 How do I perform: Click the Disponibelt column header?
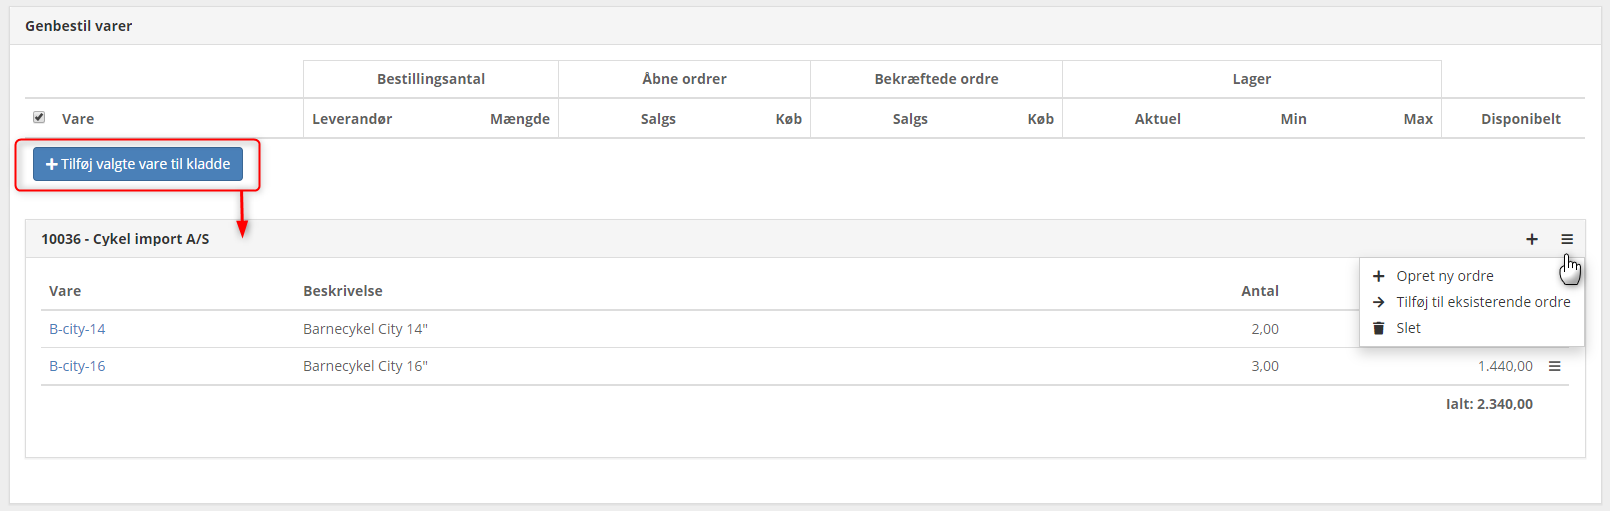(1520, 119)
